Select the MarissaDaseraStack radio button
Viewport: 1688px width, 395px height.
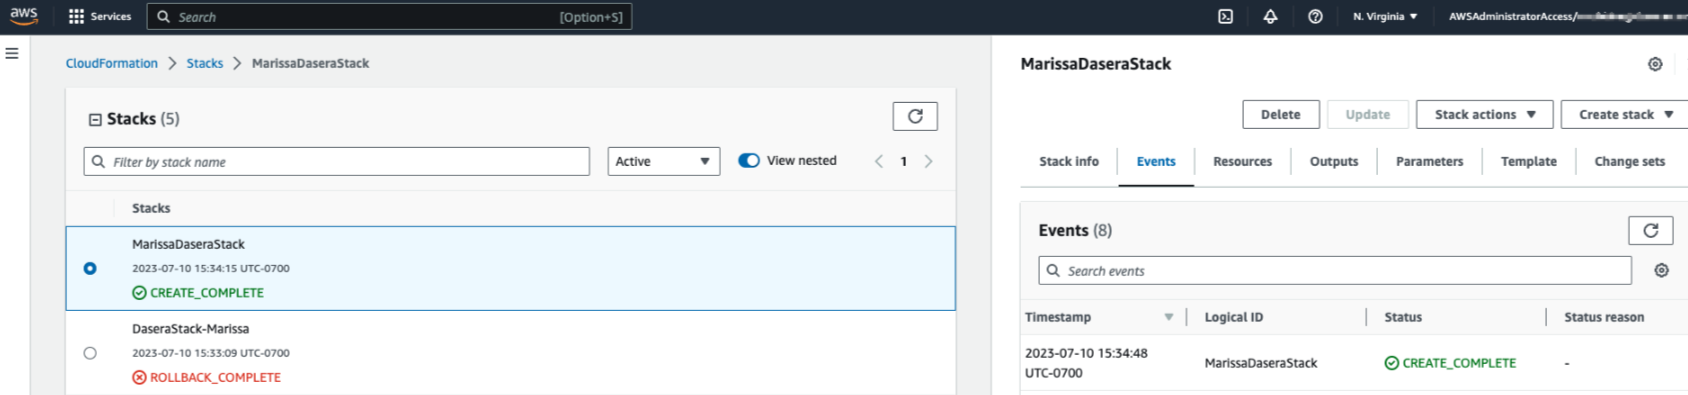(x=90, y=268)
